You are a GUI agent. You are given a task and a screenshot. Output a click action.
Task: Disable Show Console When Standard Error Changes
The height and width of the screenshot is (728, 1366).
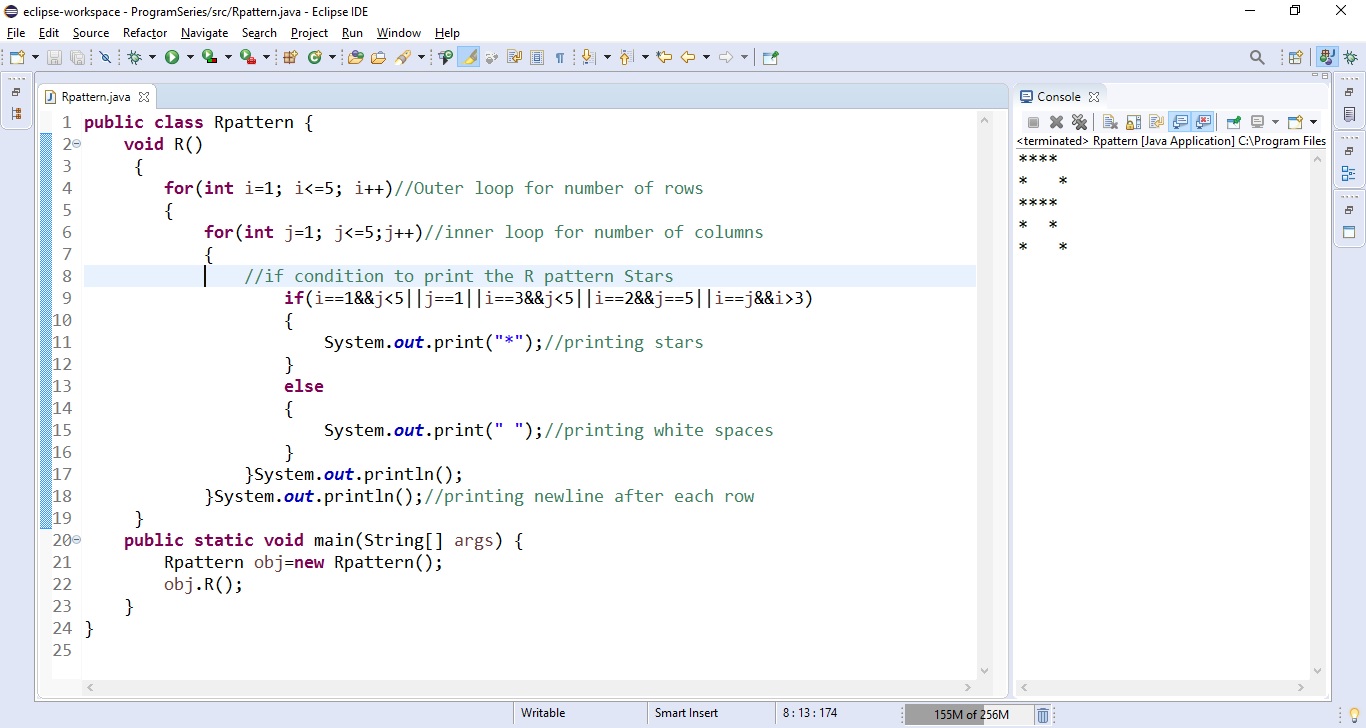(x=1205, y=122)
